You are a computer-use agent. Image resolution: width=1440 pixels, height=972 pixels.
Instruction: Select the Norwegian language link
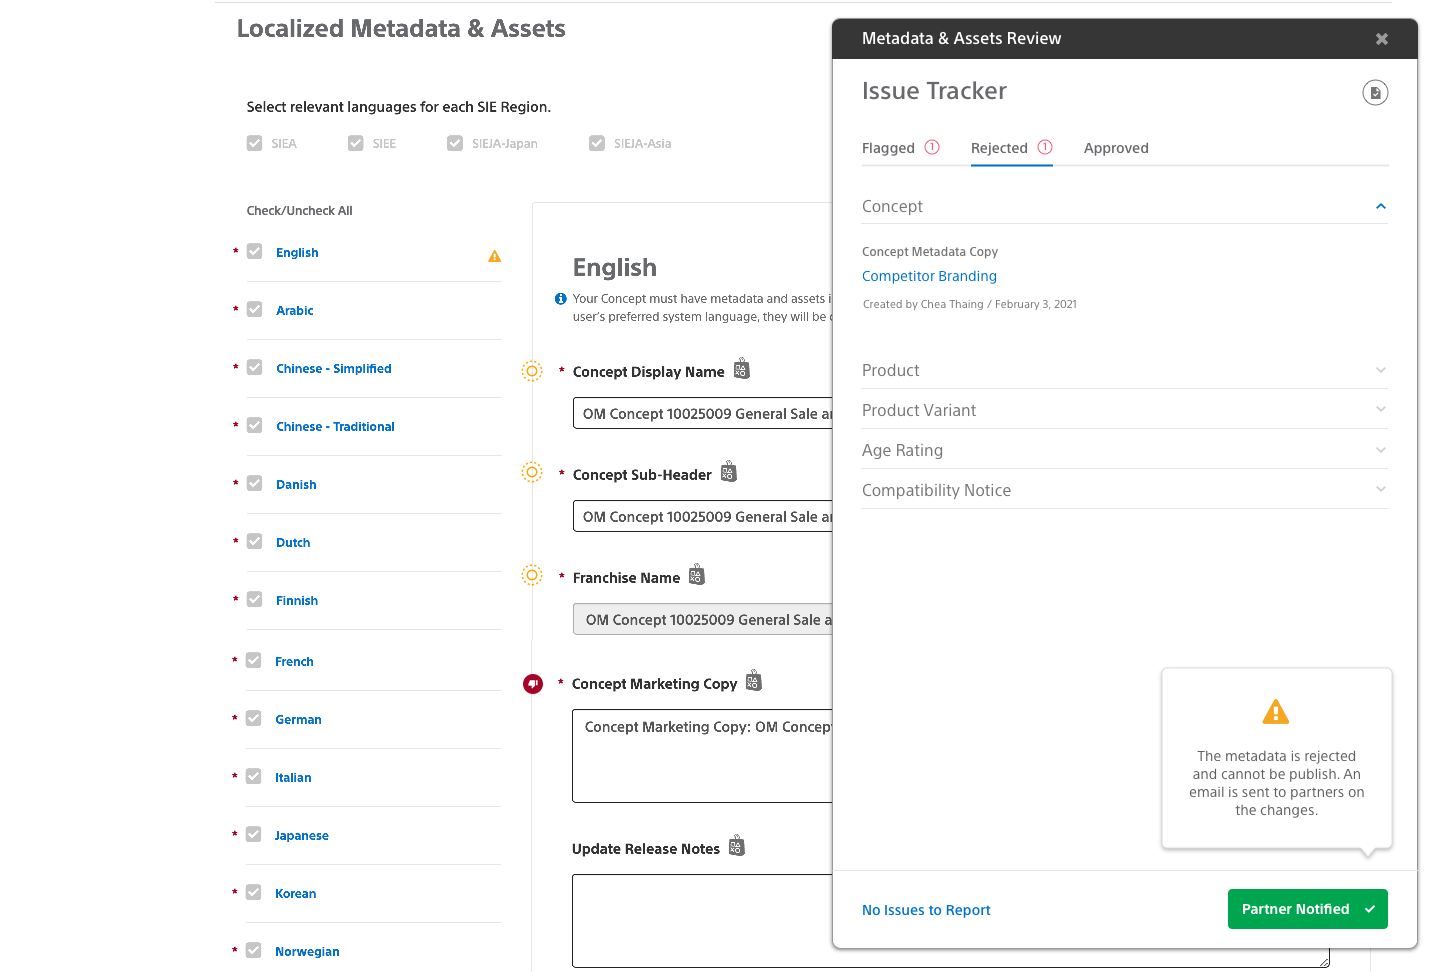pyautogui.click(x=307, y=952)
